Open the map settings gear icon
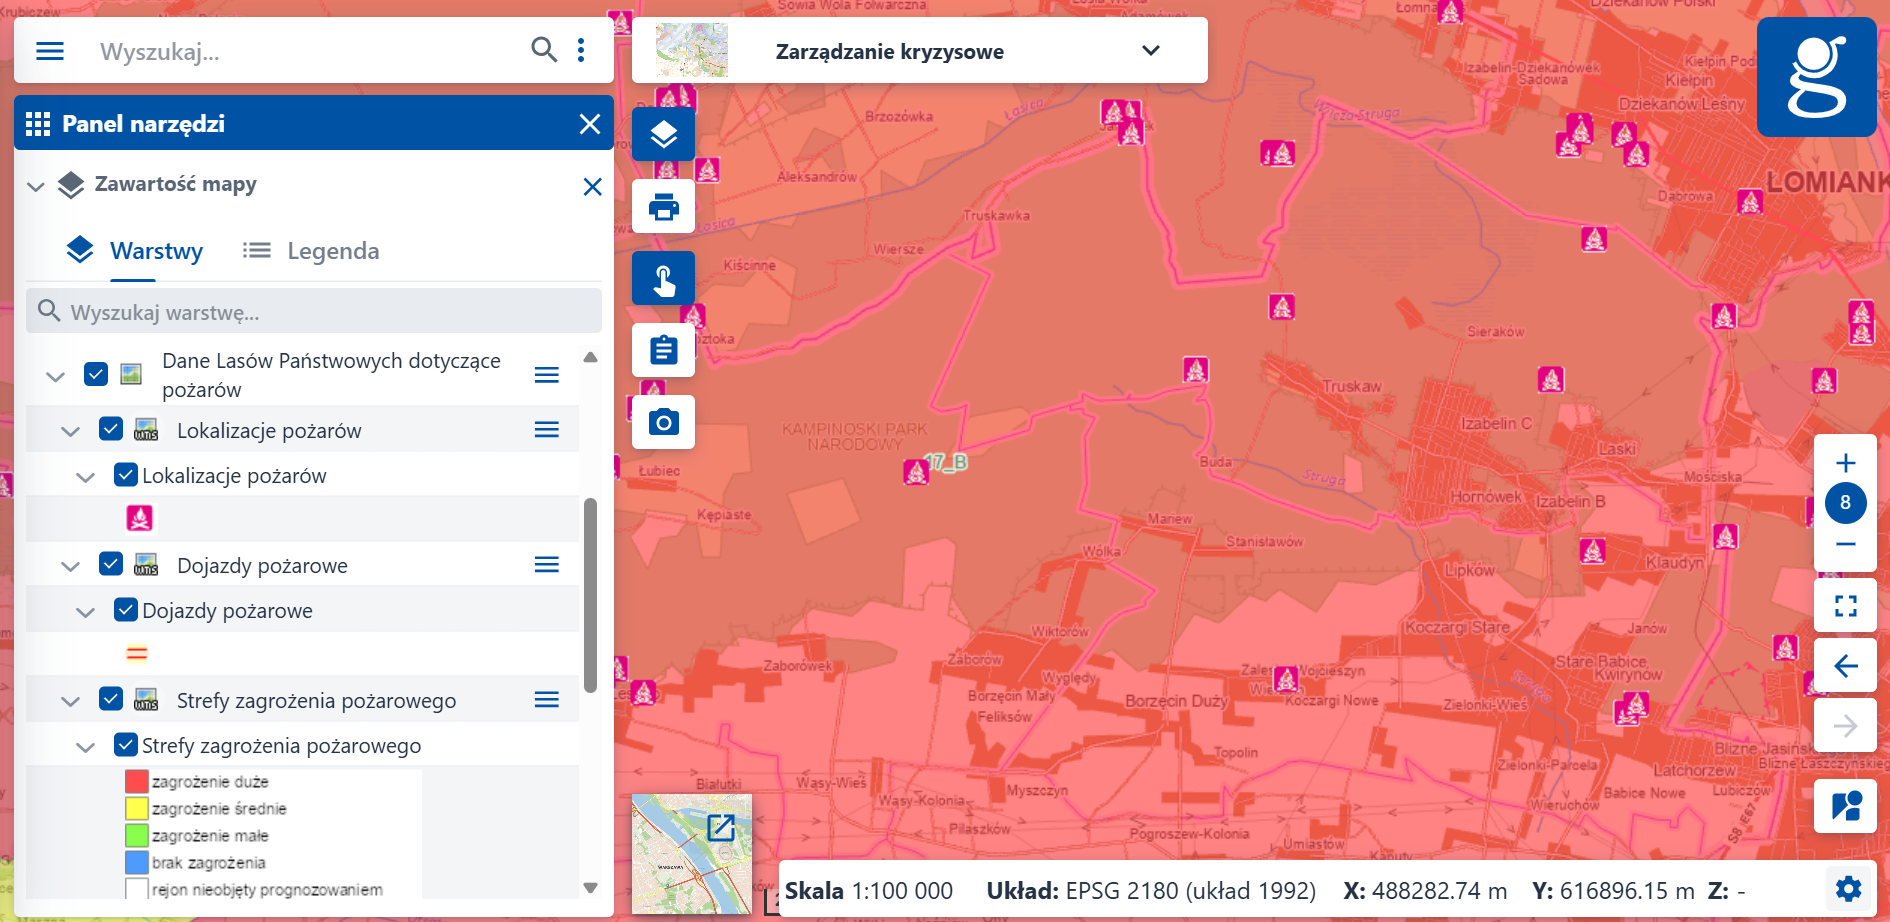Image resolution: width=1890 pixels, height=922 pixels. coord(1847,888)
